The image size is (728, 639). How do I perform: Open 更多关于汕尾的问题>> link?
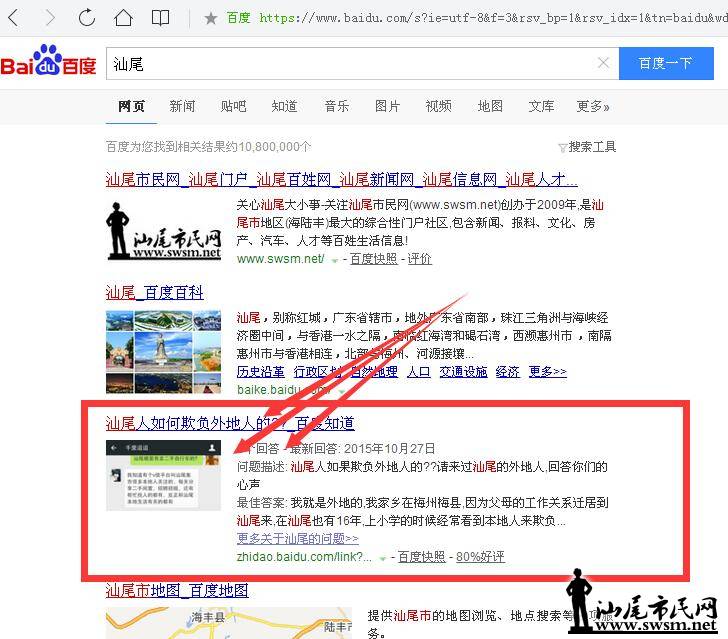298,539
